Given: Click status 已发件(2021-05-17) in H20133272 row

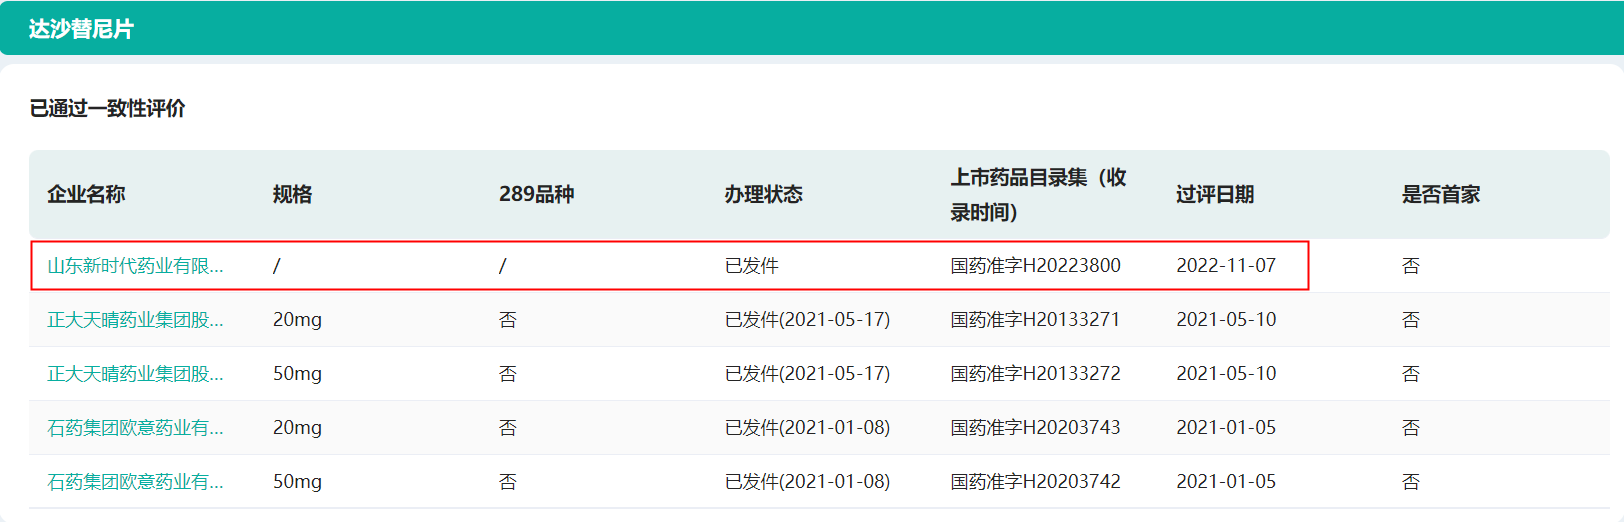Looking at the screenshot, I should click(x=807, y=374).
